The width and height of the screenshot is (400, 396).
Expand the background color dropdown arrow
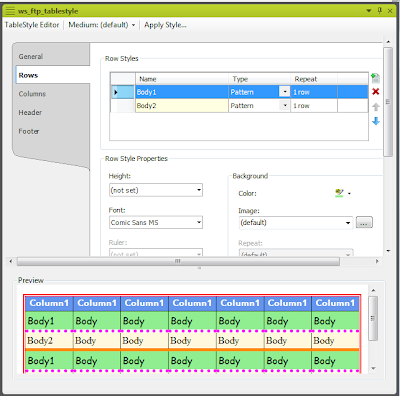click(349, 193)
